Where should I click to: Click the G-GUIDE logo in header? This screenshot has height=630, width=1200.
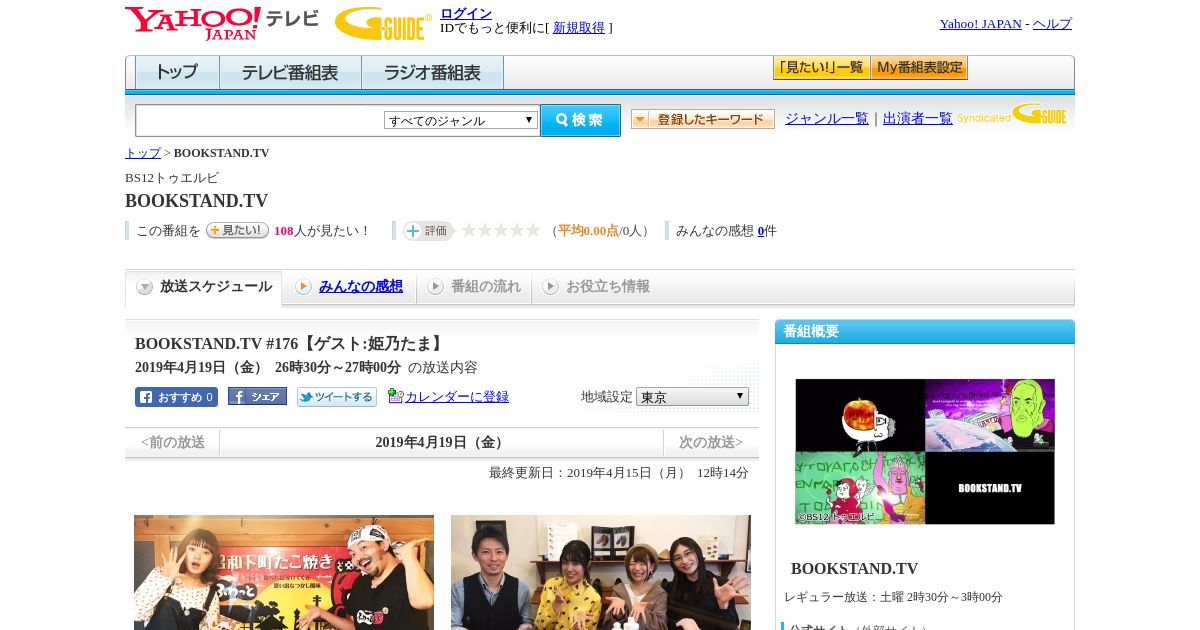383,23
